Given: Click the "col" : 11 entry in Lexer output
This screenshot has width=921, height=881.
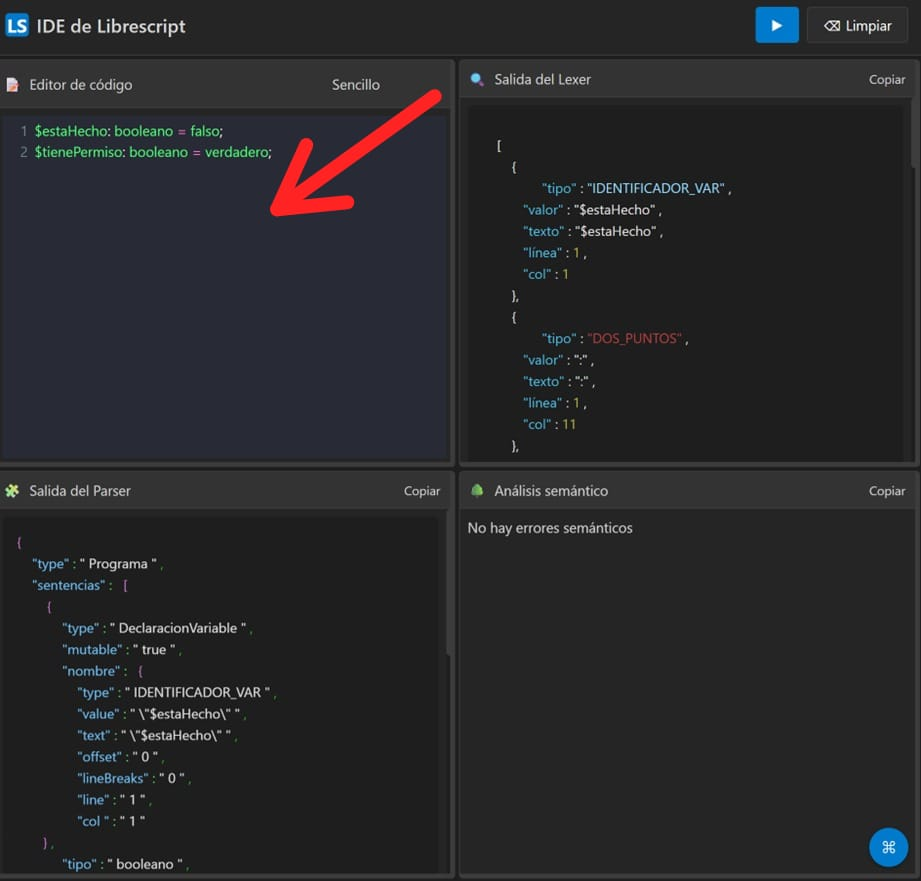Looking at the screenshot, I should (549, 425).
